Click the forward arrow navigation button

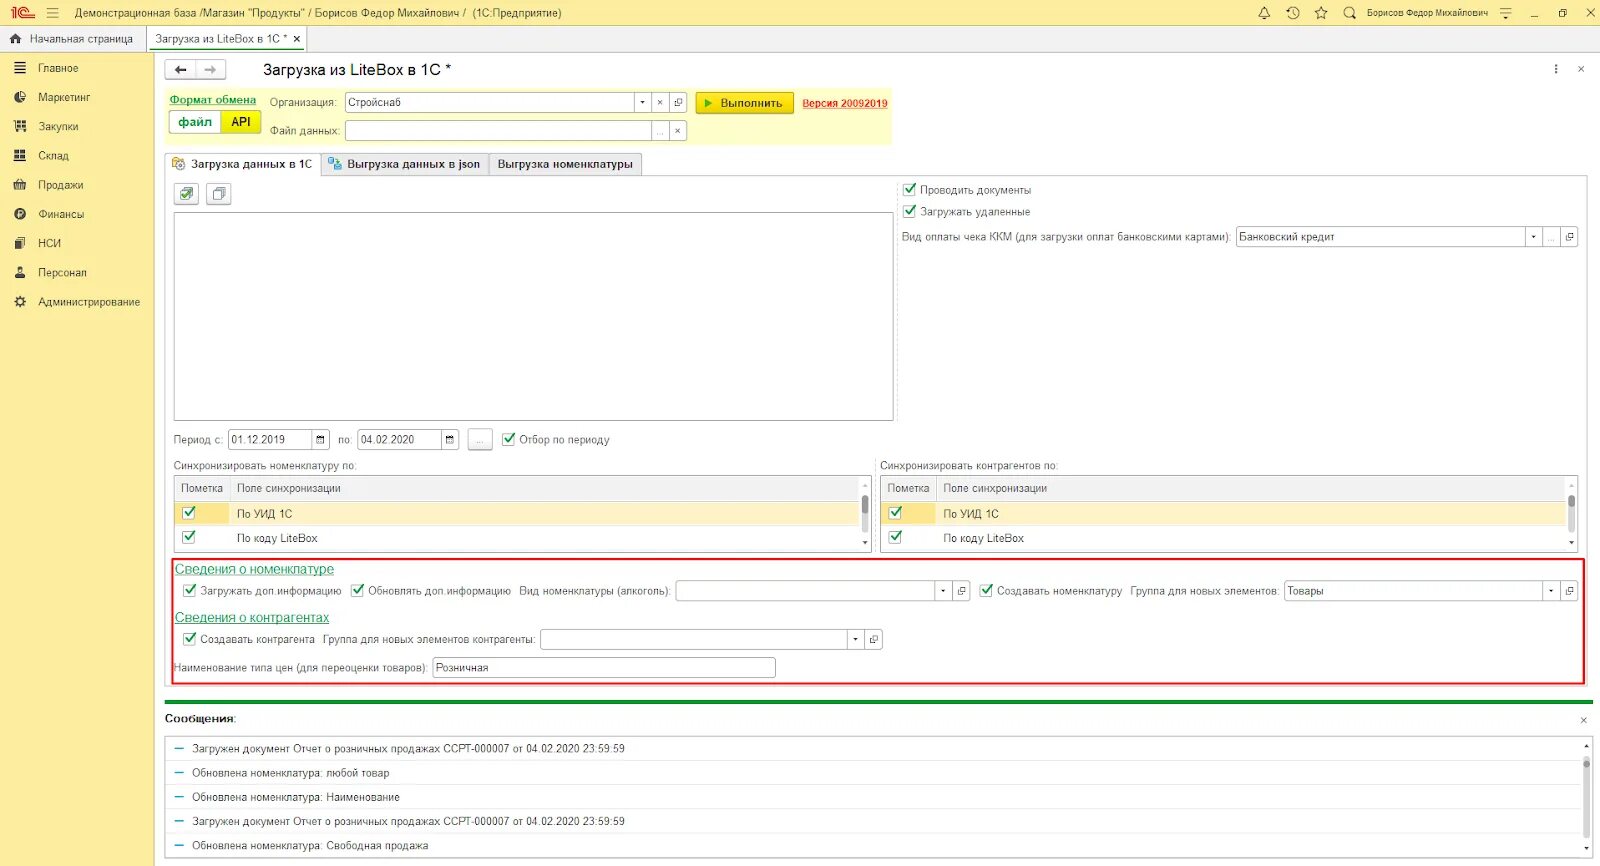tap(210, 70)
